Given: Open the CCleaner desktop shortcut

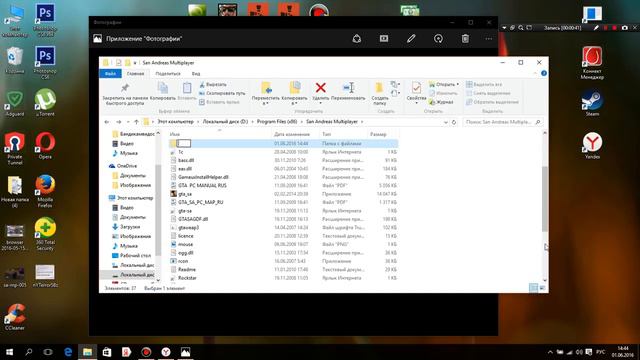Looking at the screenshot, I should tap(15, 317).
